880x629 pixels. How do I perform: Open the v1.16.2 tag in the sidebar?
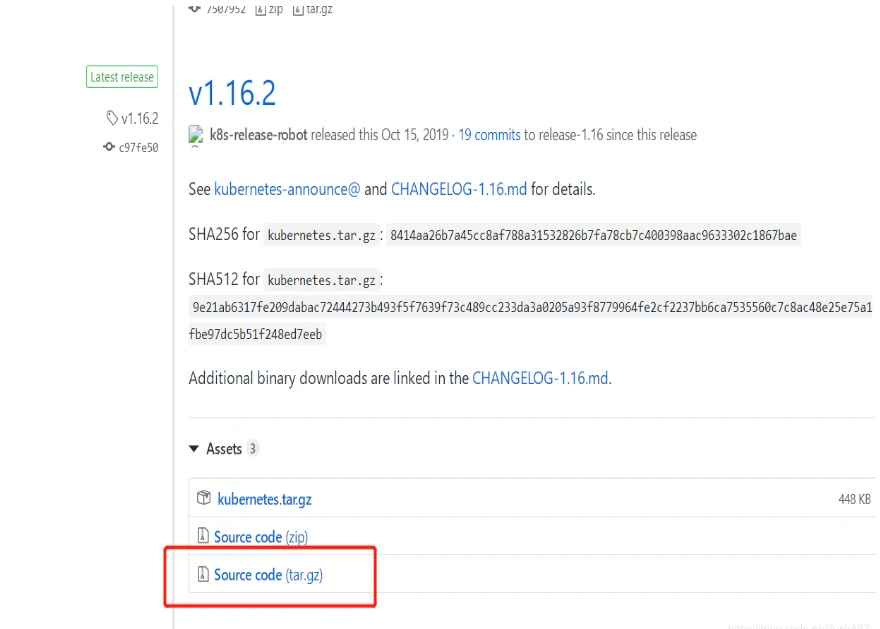(140, 118)
